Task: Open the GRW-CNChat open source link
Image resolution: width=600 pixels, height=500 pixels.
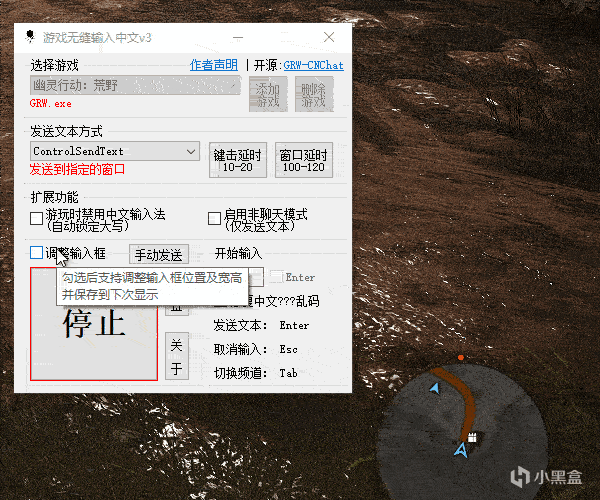Action: (x=313, y=65)
